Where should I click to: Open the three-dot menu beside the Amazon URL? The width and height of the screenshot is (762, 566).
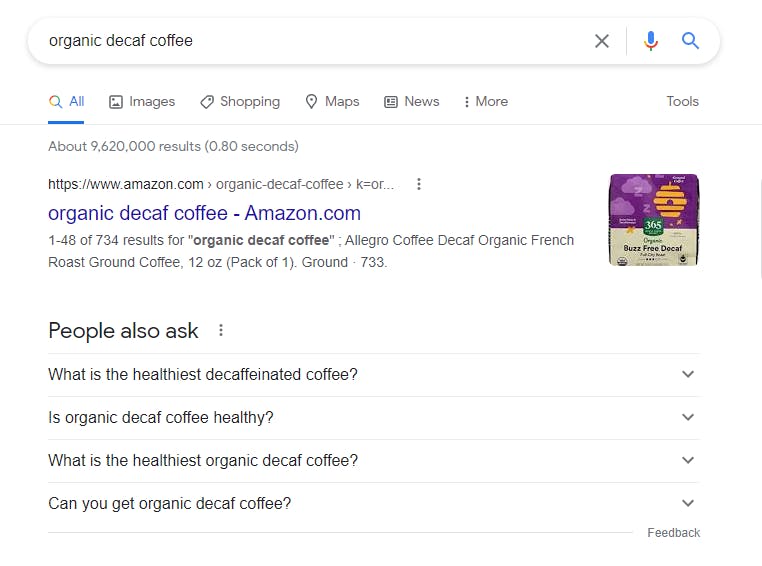coord(418,184)
